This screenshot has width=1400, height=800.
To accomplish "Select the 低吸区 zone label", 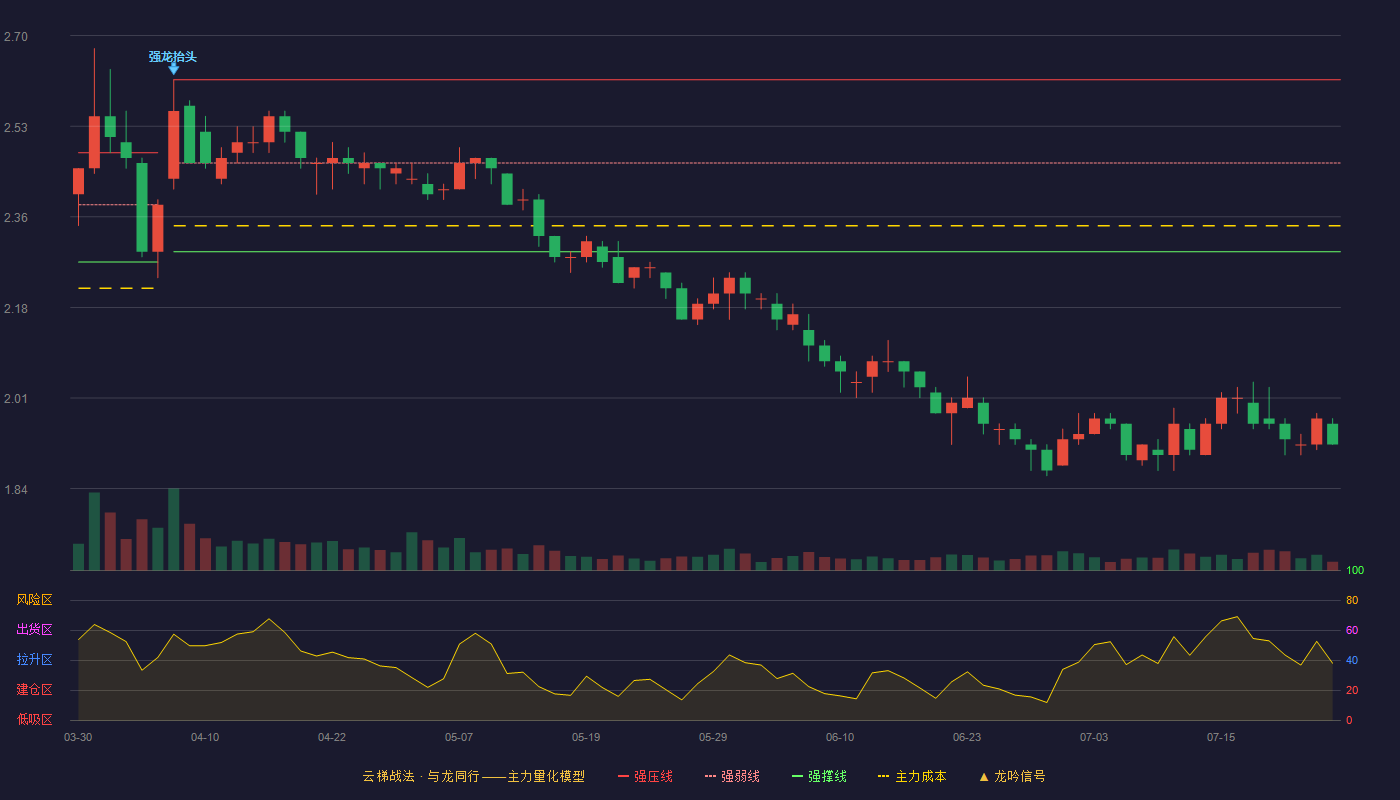I will tap(34, 720).
